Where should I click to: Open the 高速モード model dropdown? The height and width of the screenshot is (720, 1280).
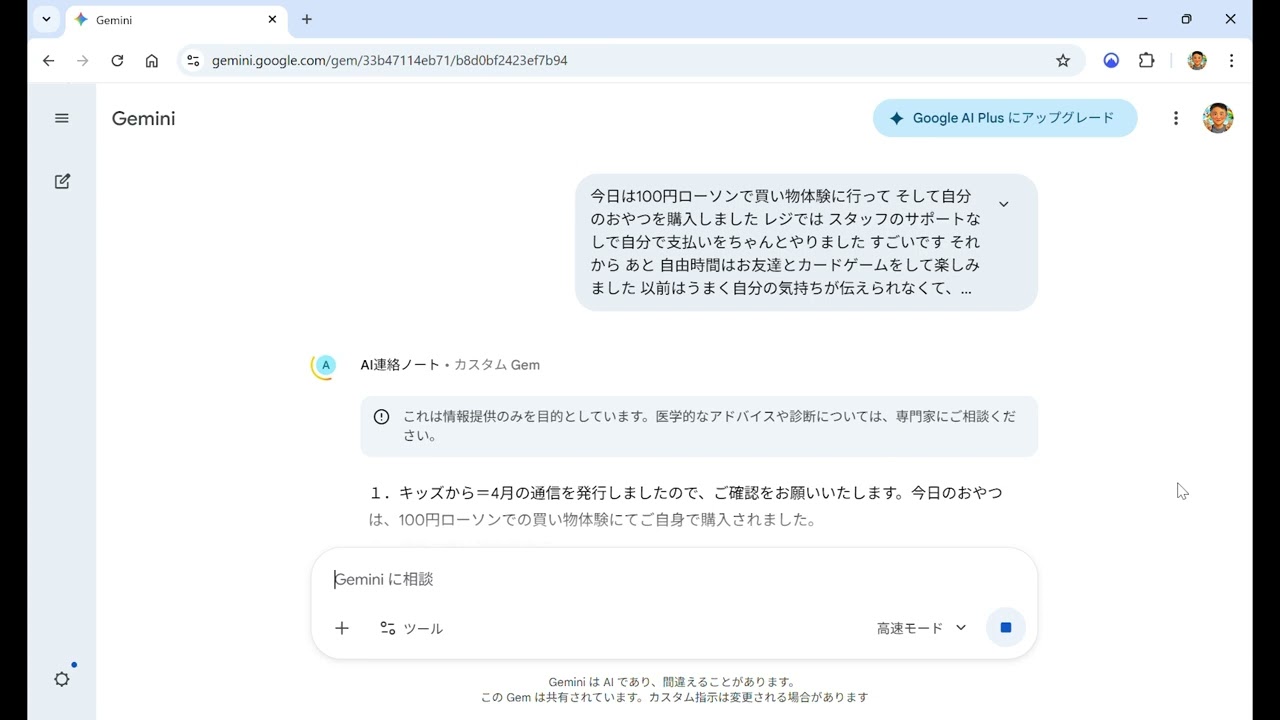point(921,628)
